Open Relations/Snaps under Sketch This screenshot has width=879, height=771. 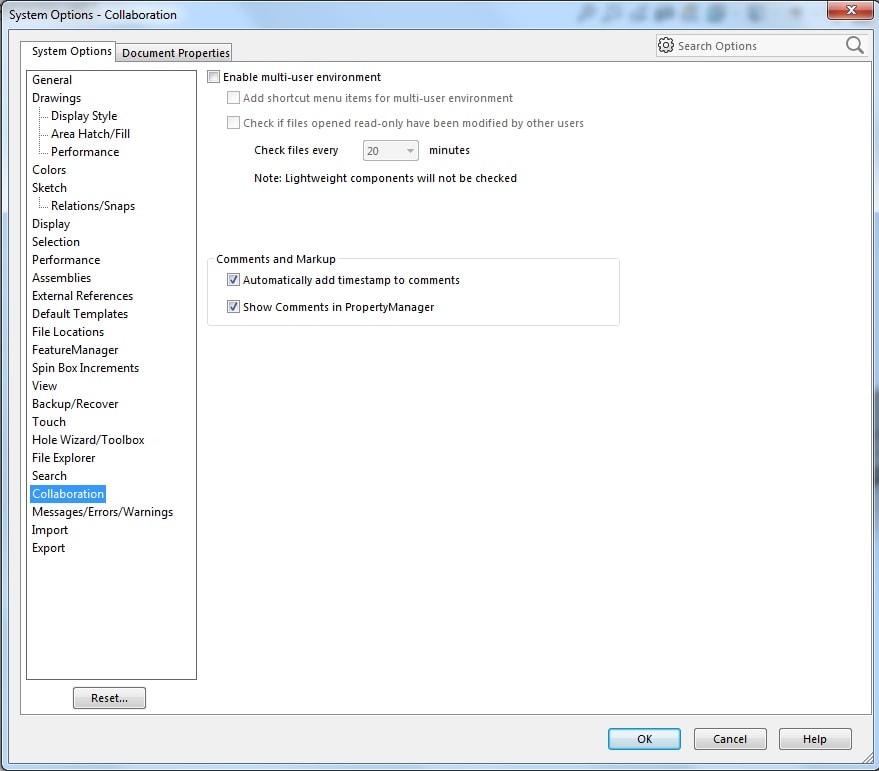pos(93,206)
